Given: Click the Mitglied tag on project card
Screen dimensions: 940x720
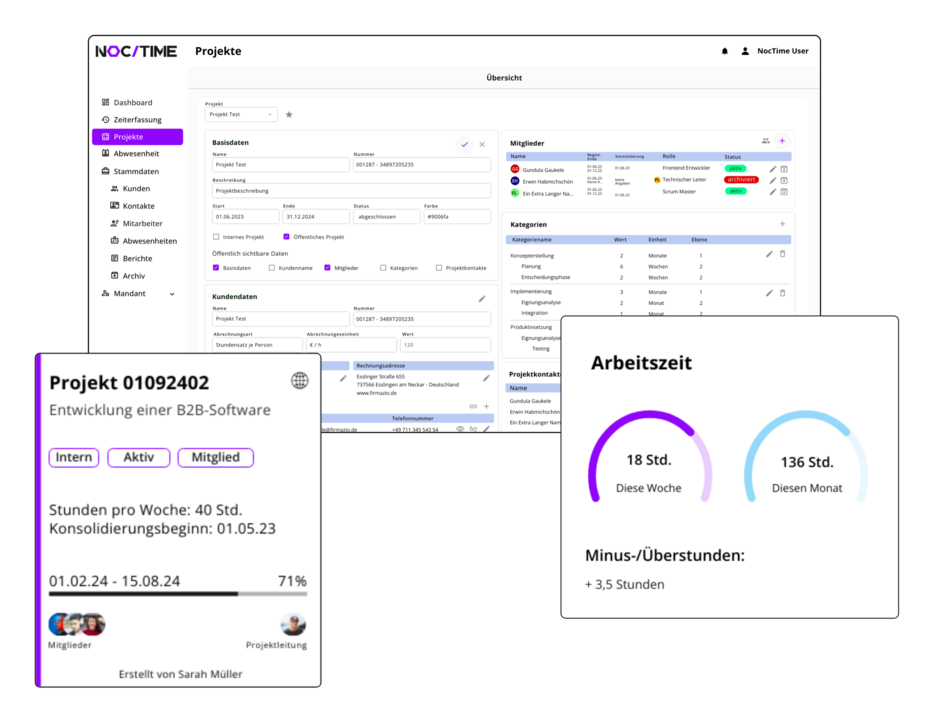Looking at the screenshot, I should coord(215,458).
